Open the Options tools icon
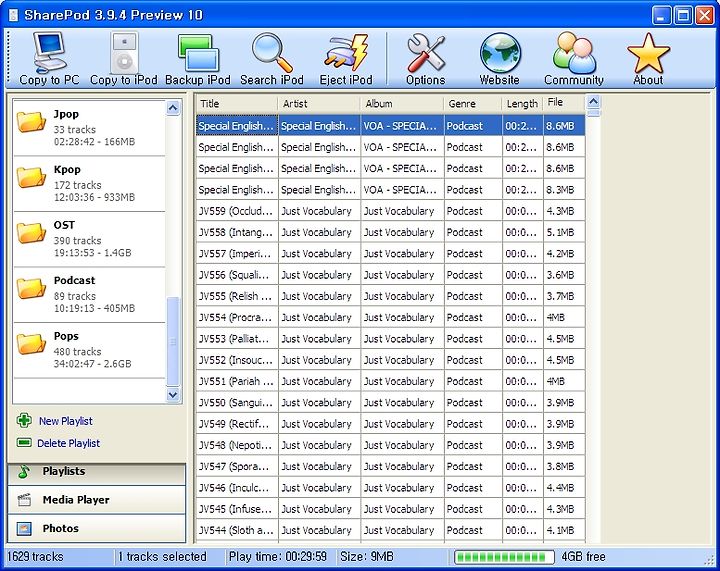The width and height of the screenshot is (720, 571). tap(426, 52)
